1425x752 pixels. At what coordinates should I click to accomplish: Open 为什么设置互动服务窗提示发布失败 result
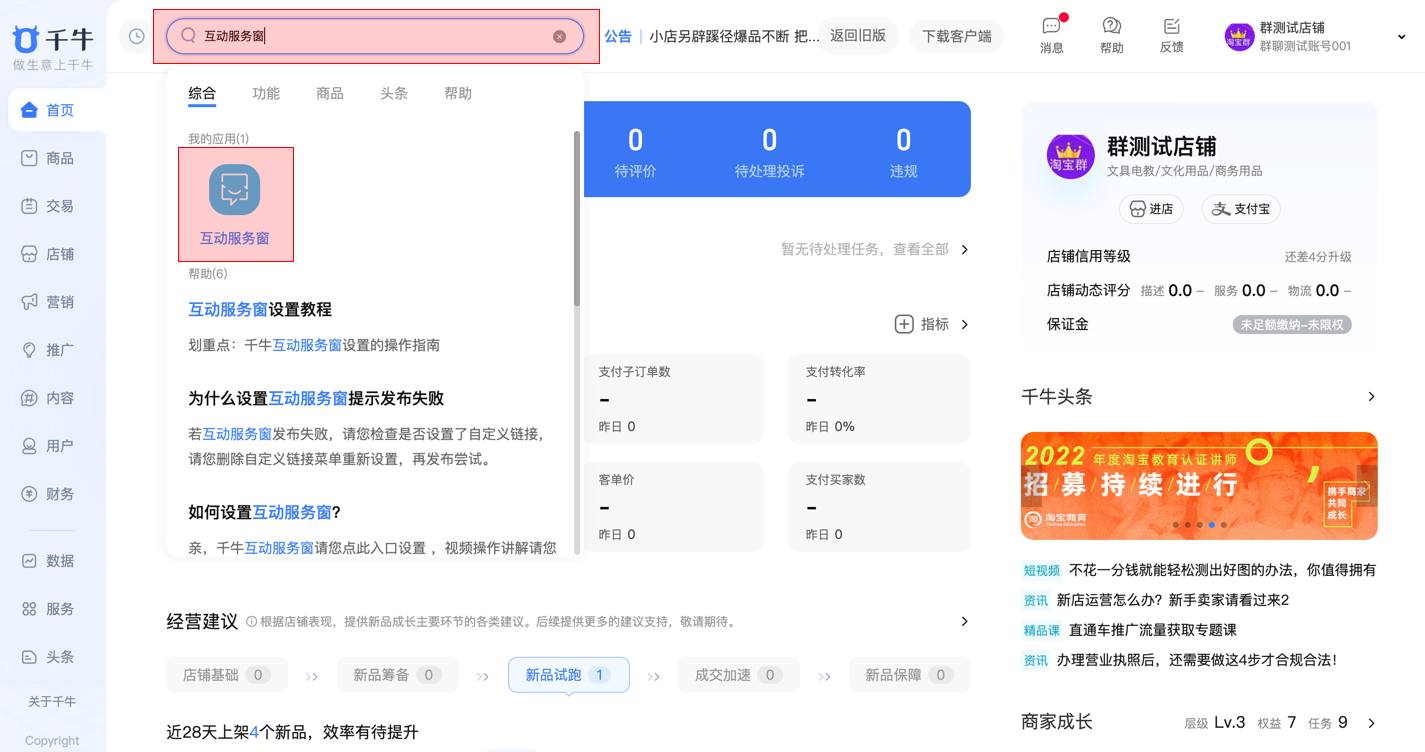click(316, 399)
